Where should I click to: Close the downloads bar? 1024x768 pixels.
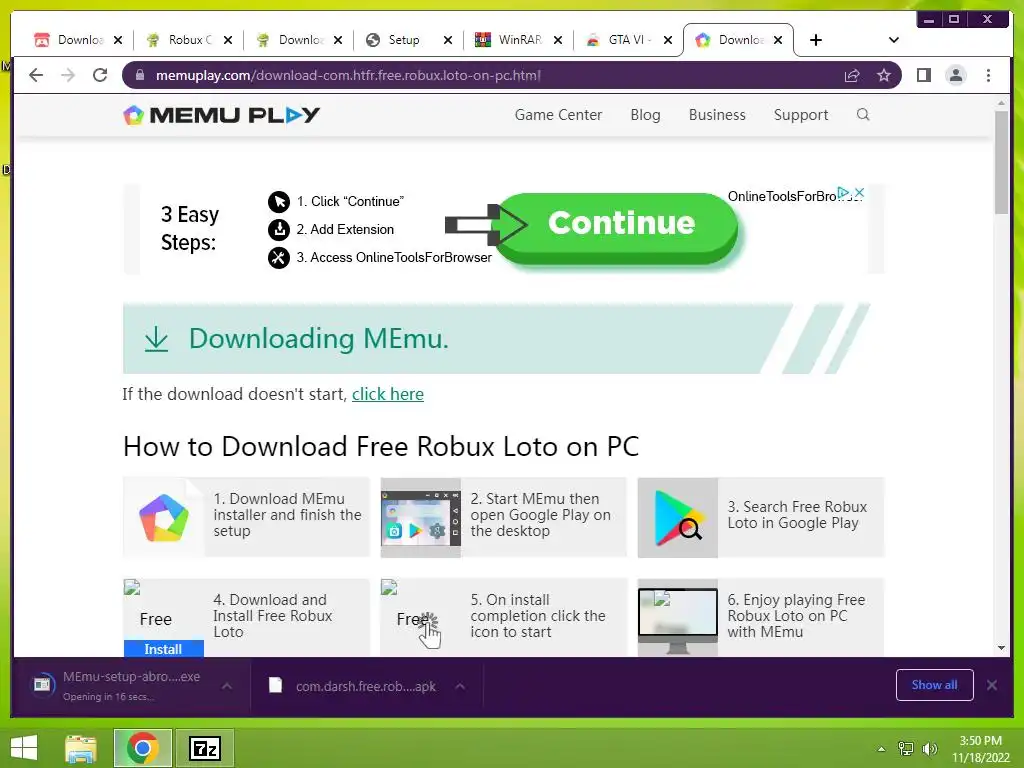(x=991, y=684)
